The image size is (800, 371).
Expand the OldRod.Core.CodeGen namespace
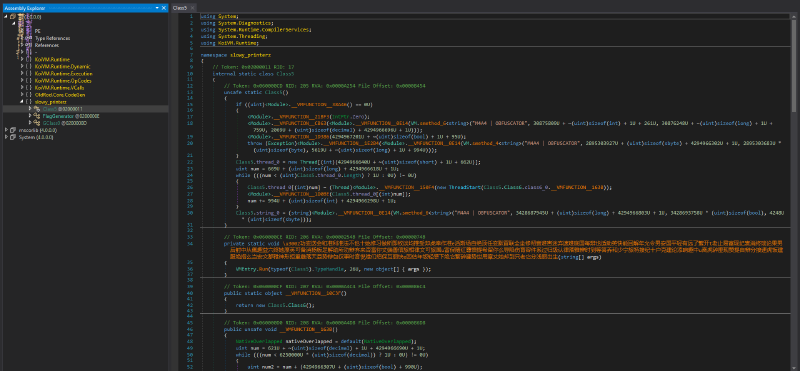point(22,95)
